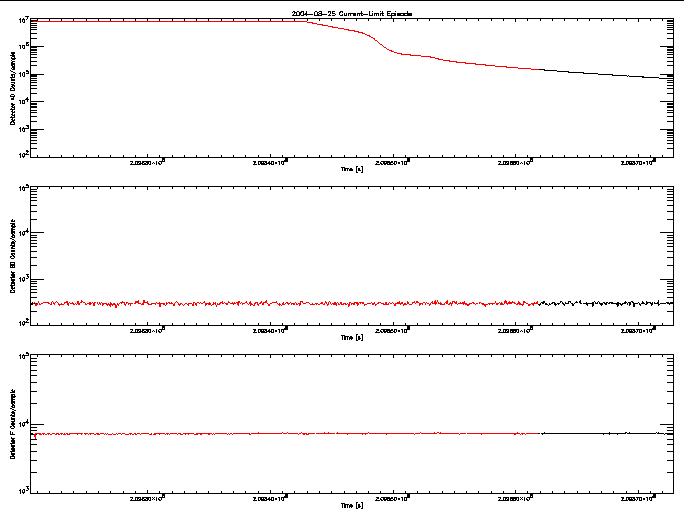684x518 pixels.
Task: Click the 10^3 tick on Detector 80 axis
Action: pyautogui.click(x=24, y=278)
